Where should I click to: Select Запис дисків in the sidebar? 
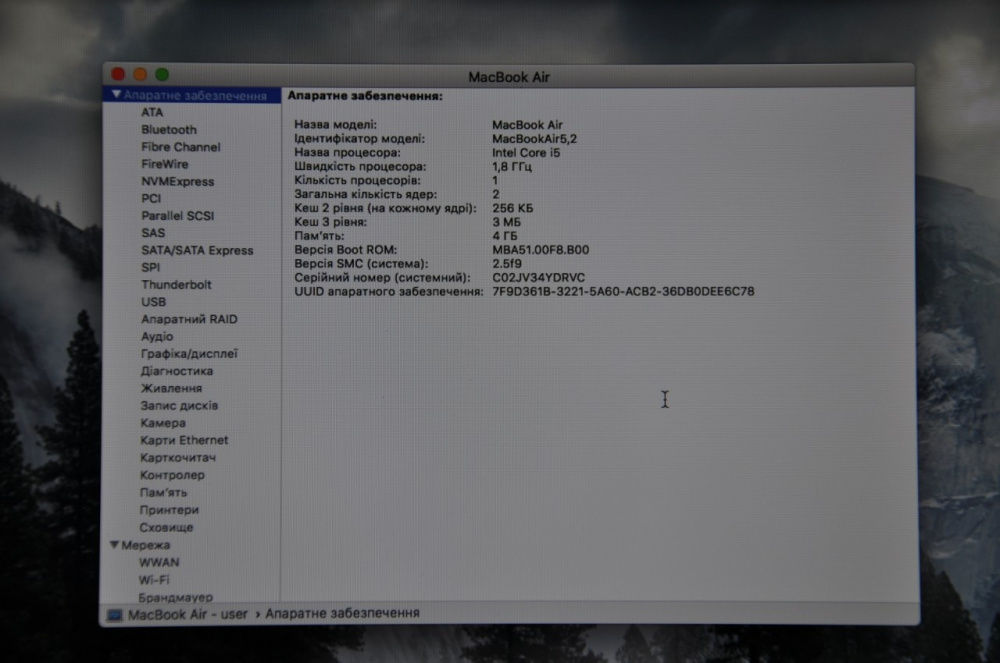pos(179,405)
